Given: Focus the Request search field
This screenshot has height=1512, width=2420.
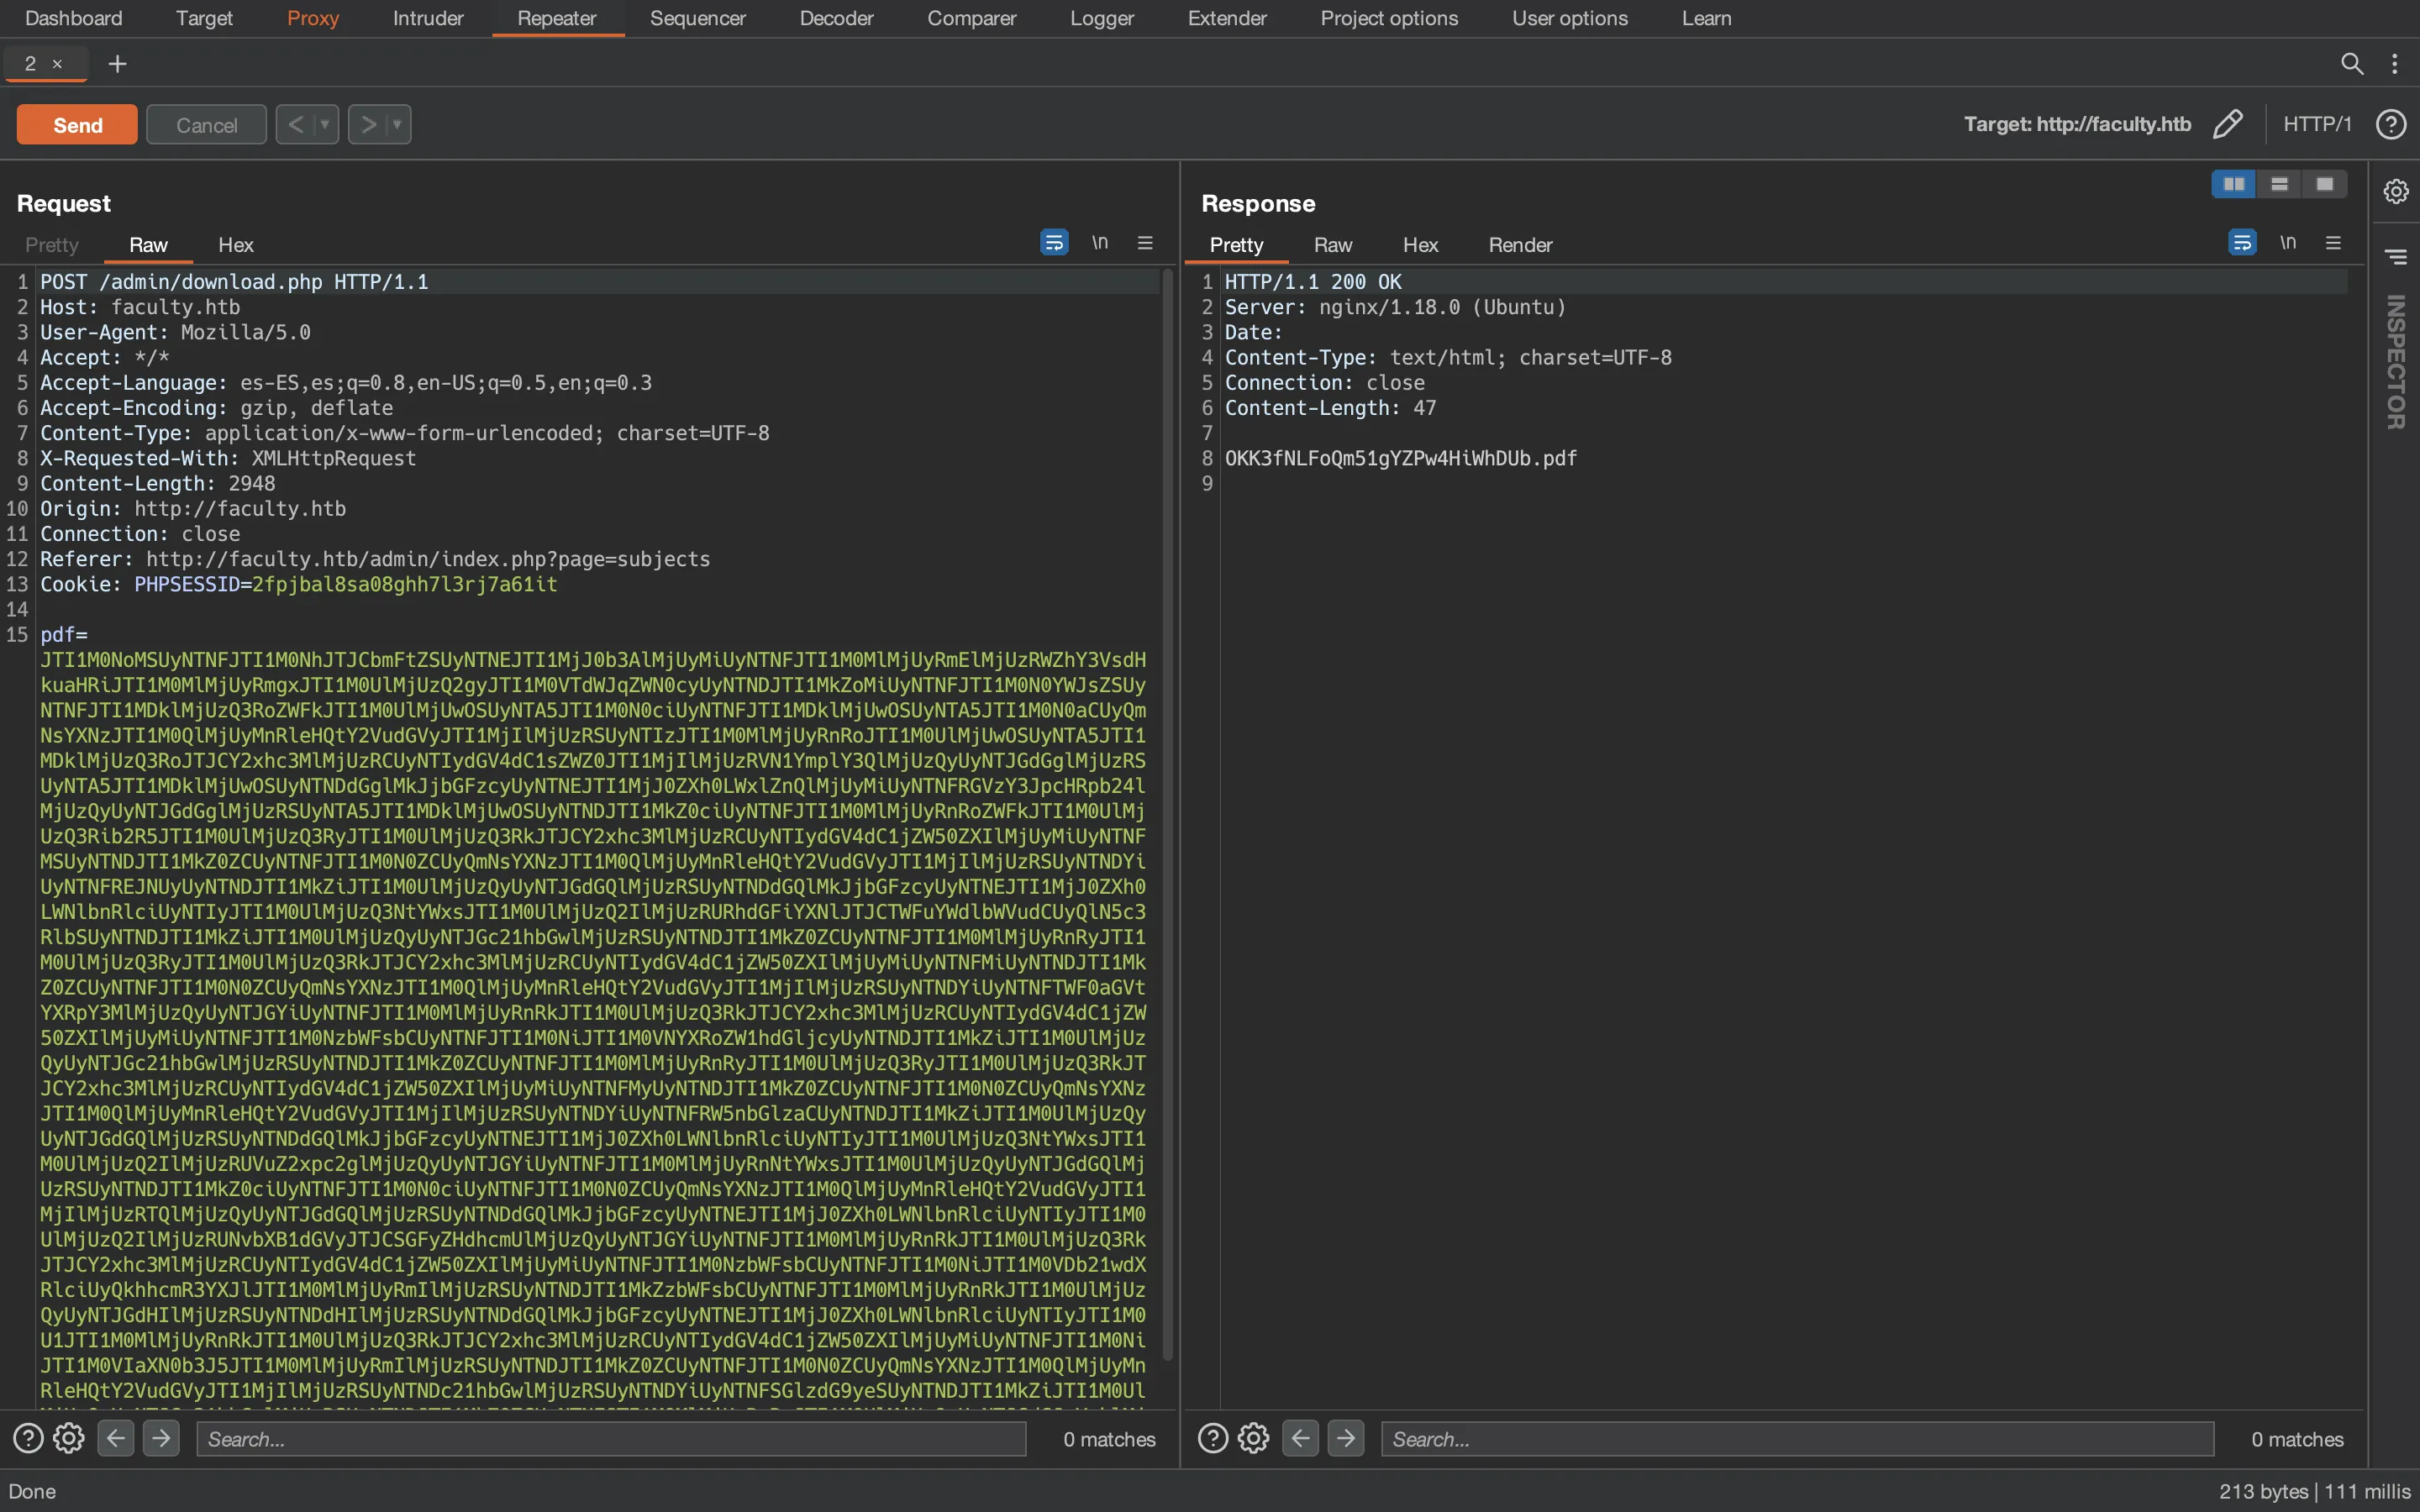Looking at the screenshot, I should point(611,1438).
